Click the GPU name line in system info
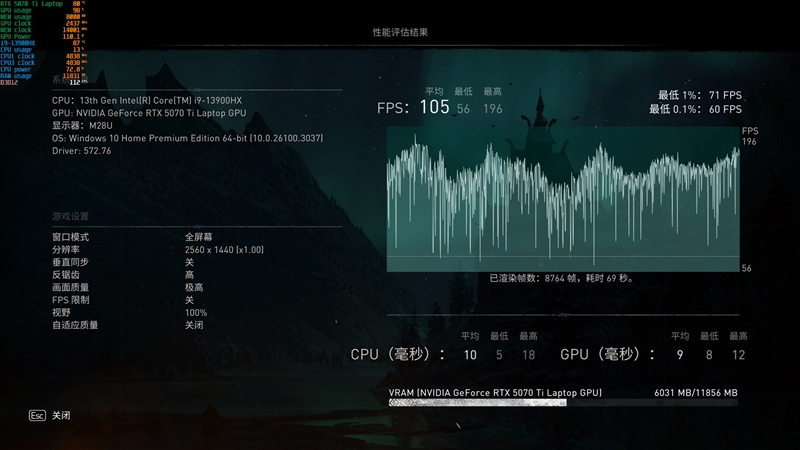800x450 pixels. (149, 113)
